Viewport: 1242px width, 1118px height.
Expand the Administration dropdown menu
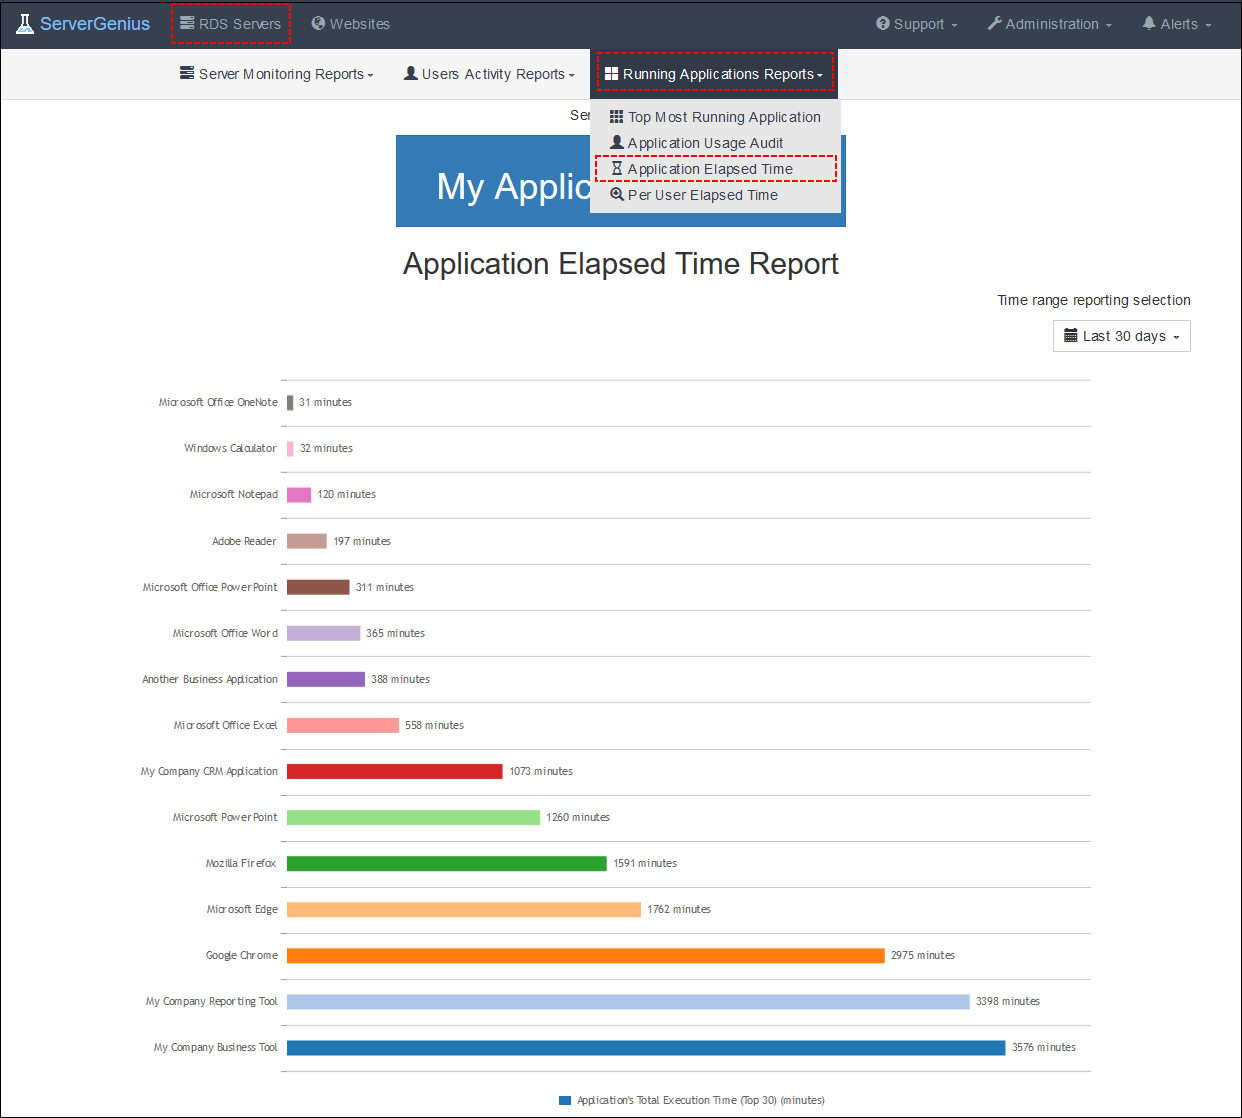pyautogui.click(x=1049, y=23)
